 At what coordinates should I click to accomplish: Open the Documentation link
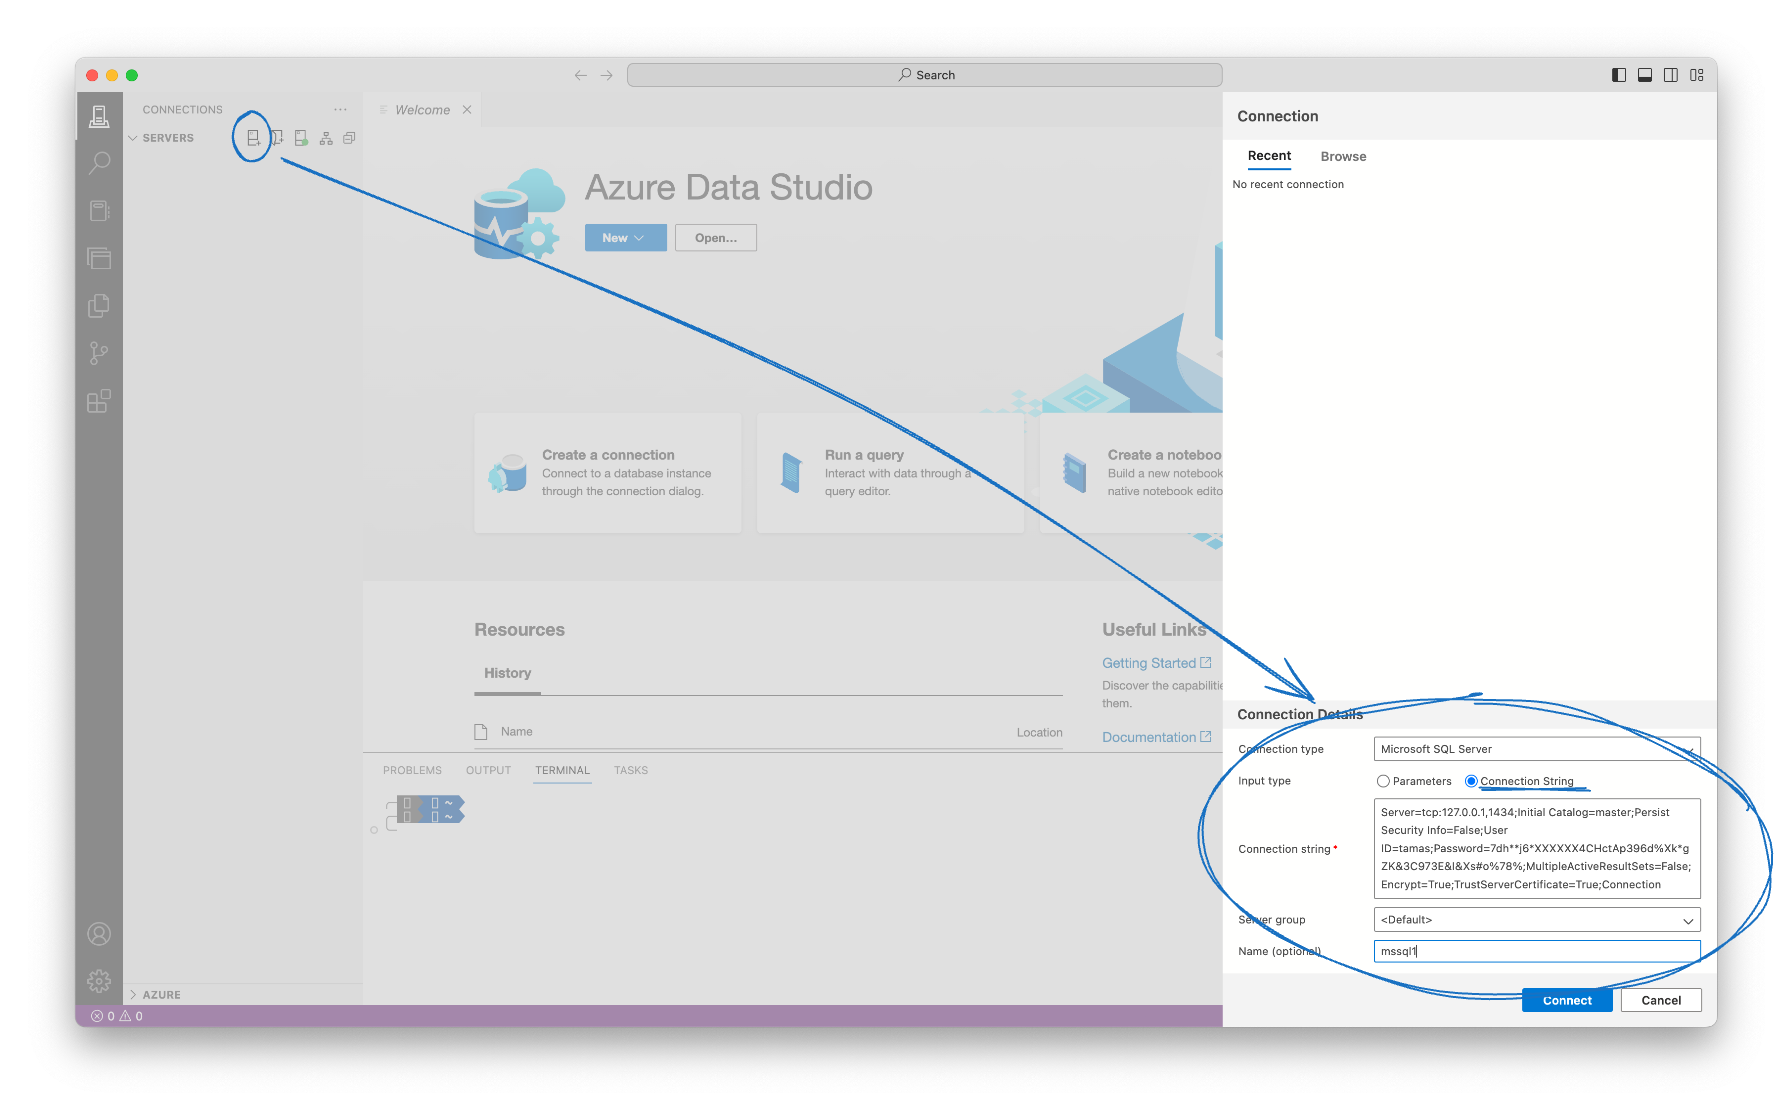pyautogui.click(x=1157, y=737)
